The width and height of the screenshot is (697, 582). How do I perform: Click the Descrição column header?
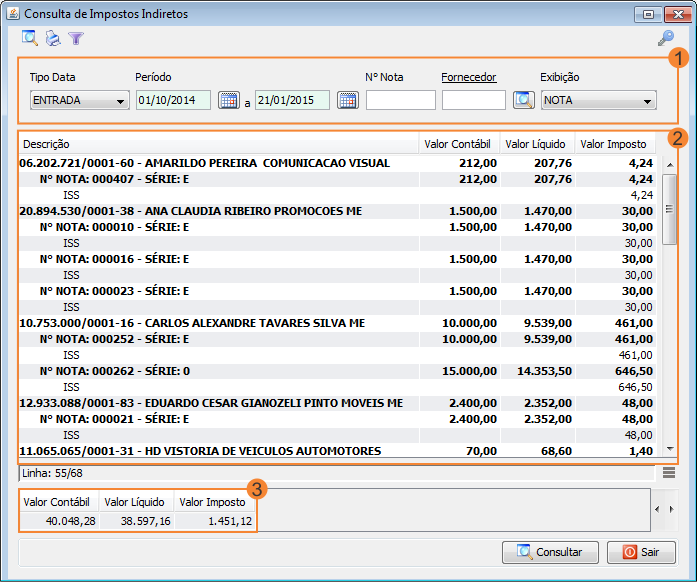point(219,144)
